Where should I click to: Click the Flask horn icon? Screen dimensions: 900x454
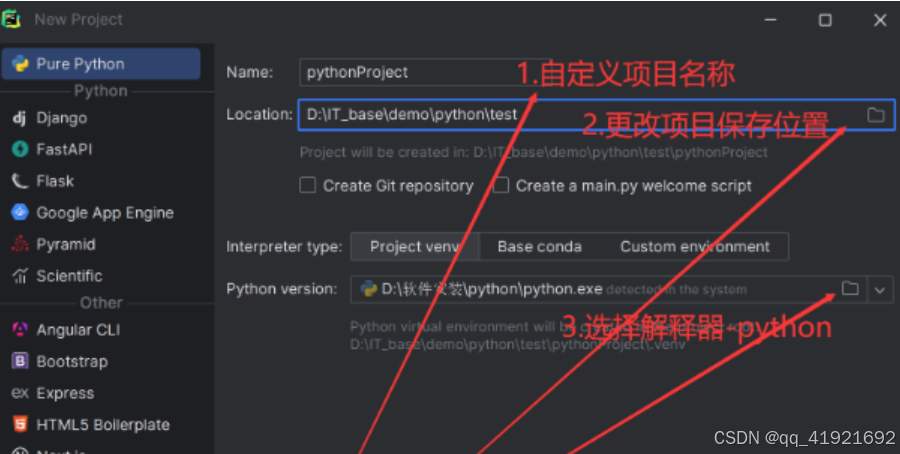coord(20,181)
